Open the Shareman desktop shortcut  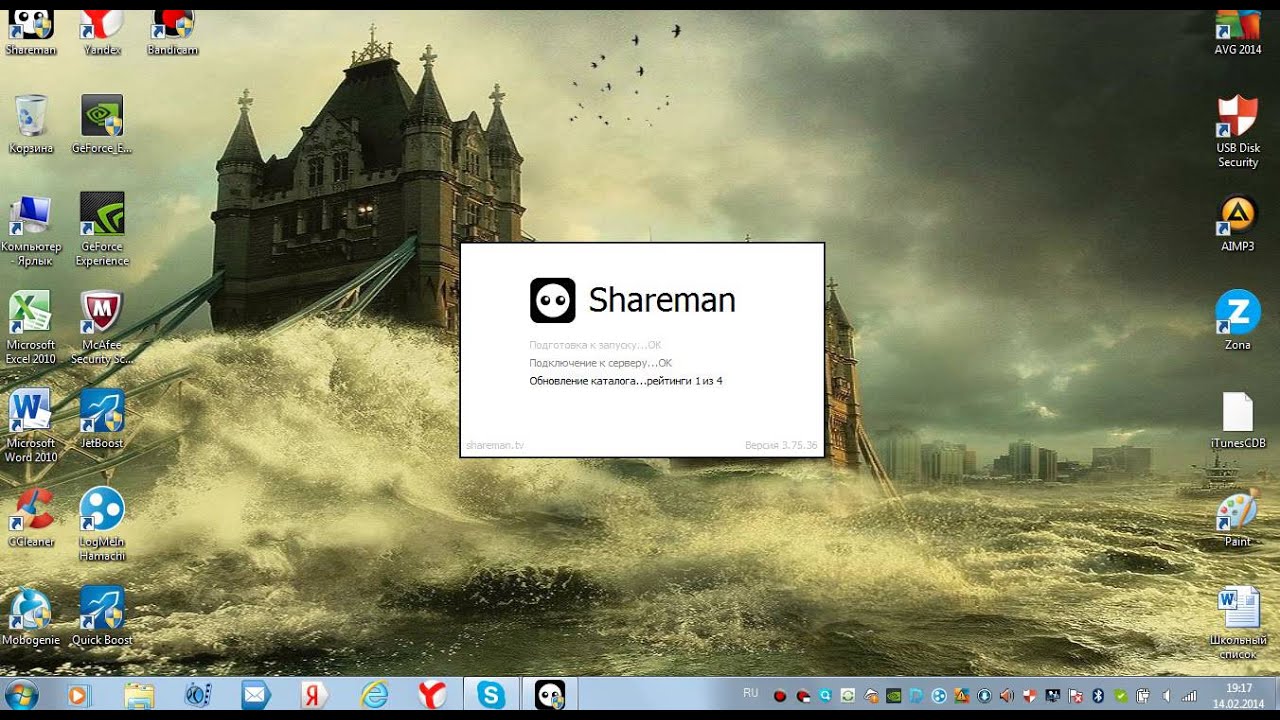pyautogui.click(x=31, y=30)
